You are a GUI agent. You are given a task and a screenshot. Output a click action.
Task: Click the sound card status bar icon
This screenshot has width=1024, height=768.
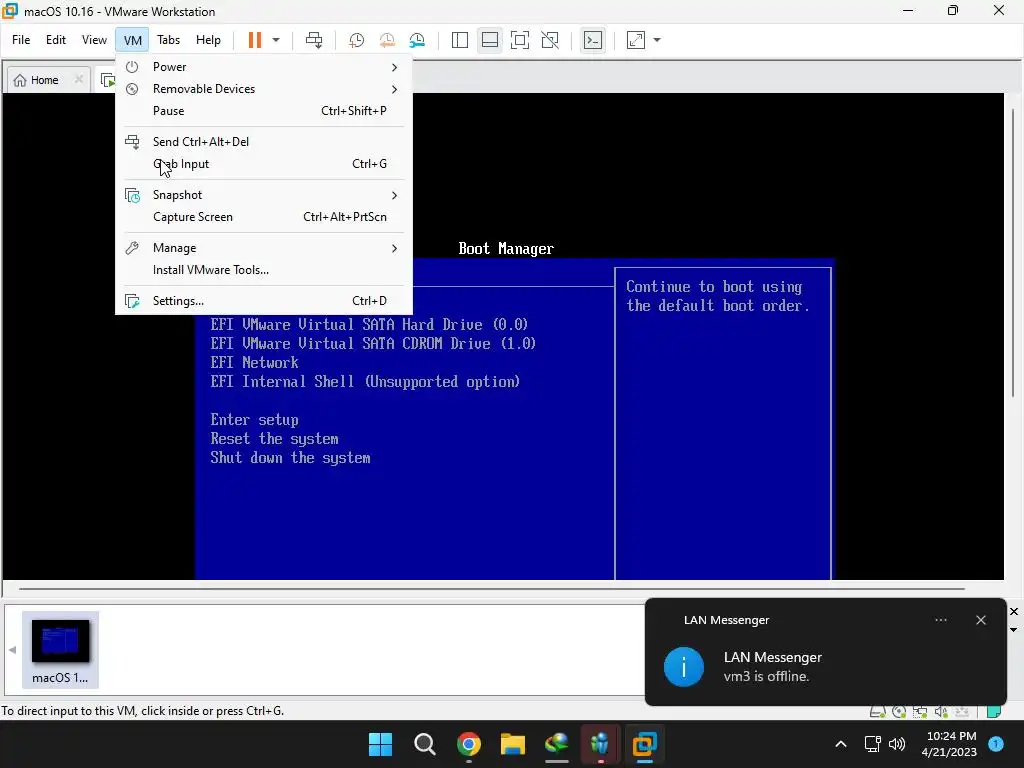tap(941, 712)
